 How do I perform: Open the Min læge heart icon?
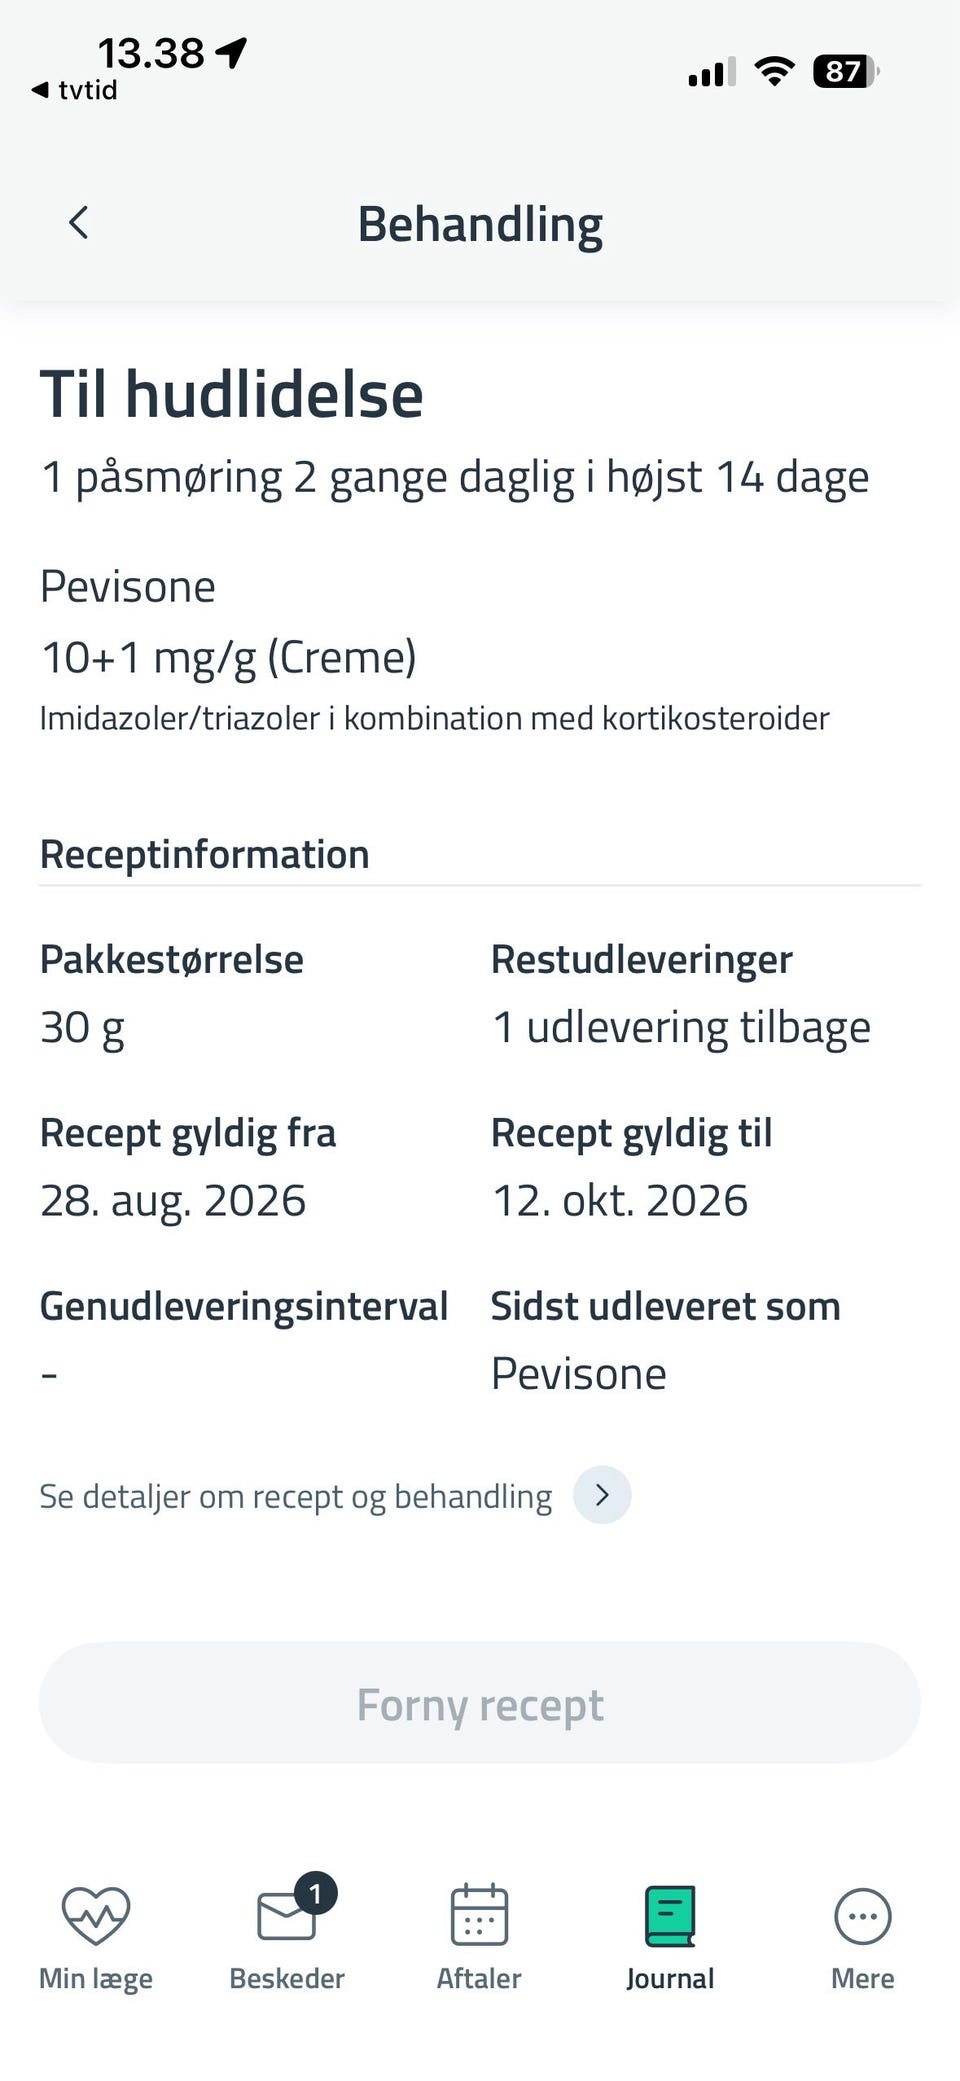tap(96, 1915)
